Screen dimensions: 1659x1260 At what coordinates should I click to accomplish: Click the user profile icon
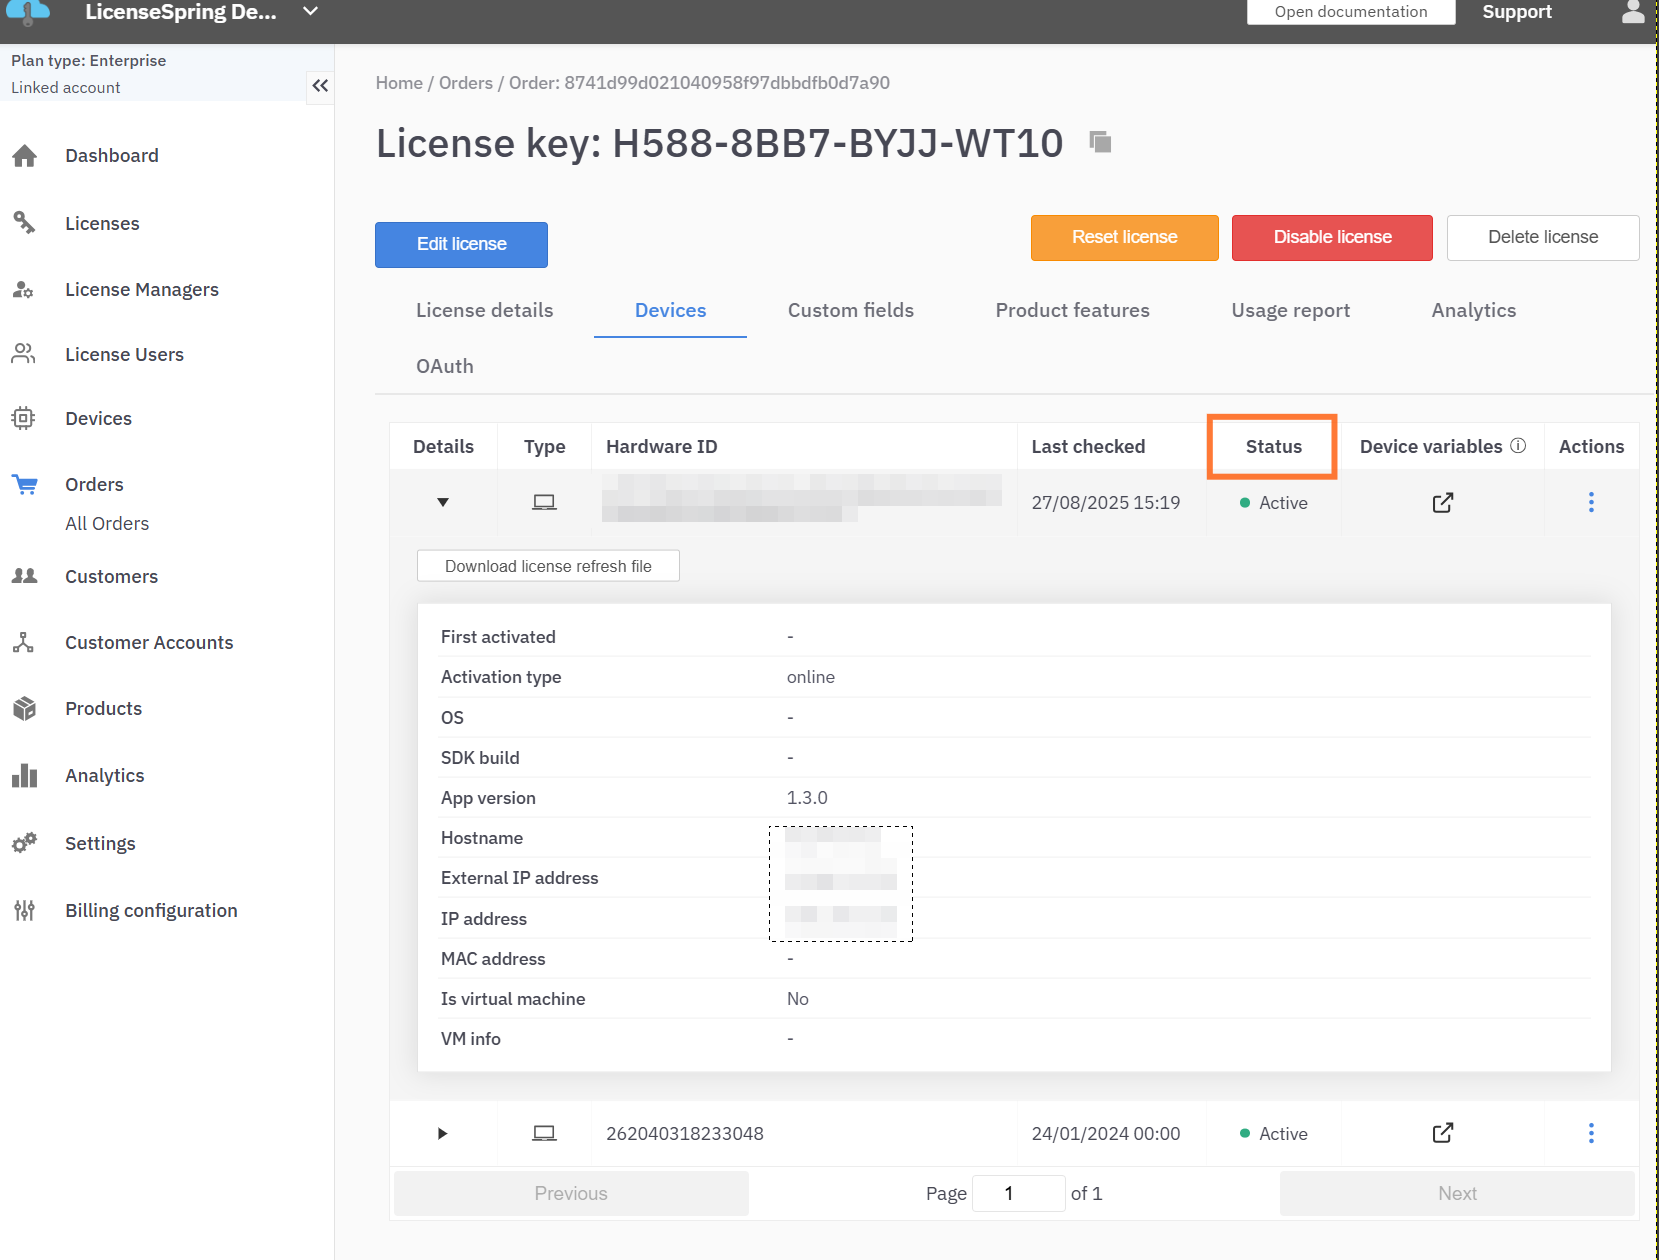1632,12
